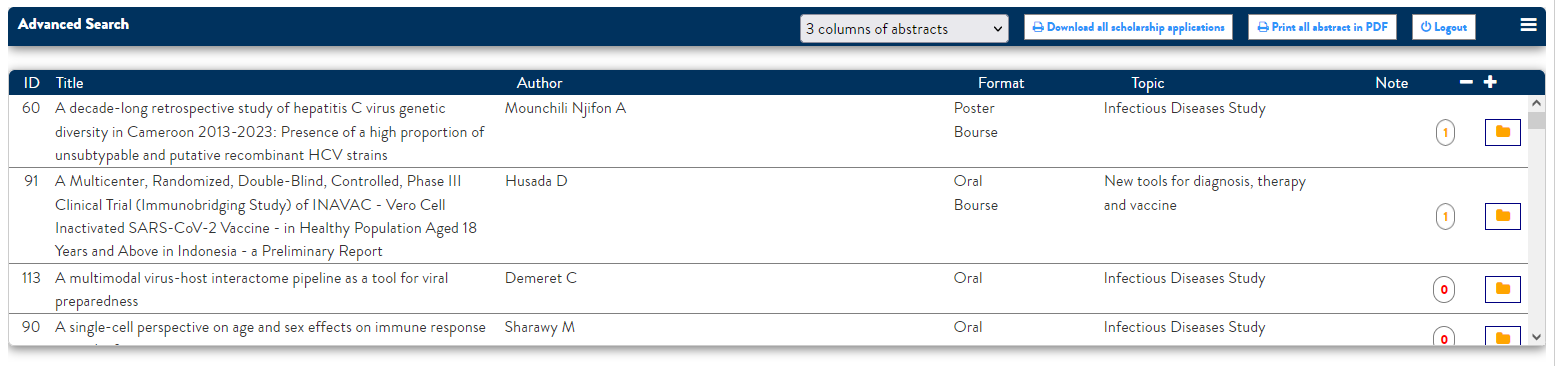
Task: Sort by the Topic column header
Action: [x=1148, y=83]
